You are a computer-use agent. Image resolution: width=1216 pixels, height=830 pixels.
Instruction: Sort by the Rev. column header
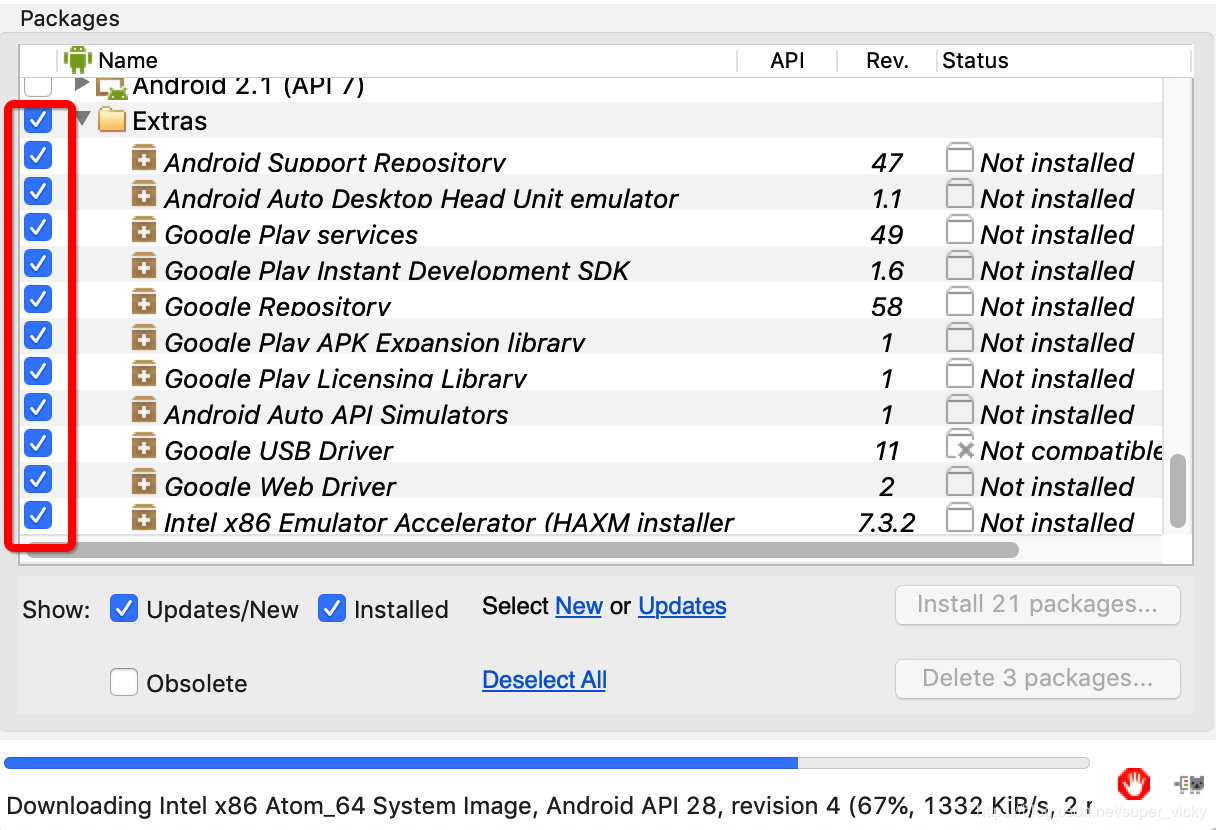[x=887, y=61]
